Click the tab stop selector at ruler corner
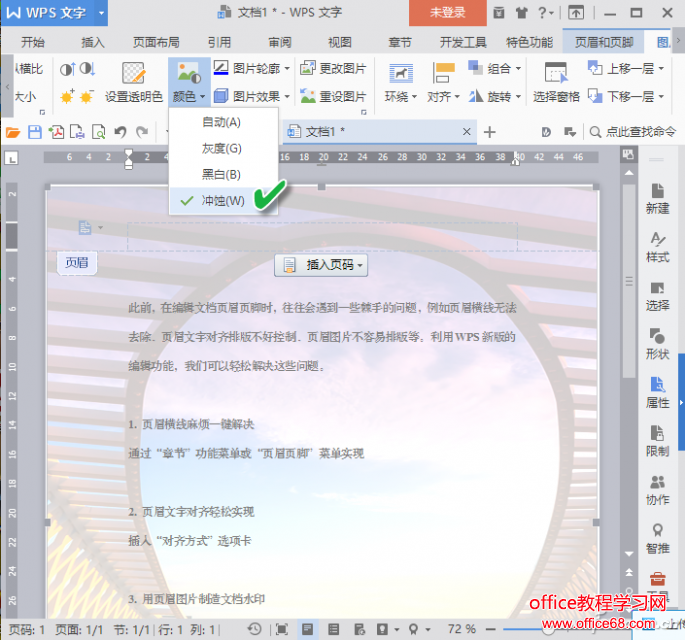 pyautogui.click(x=11, y=158)
